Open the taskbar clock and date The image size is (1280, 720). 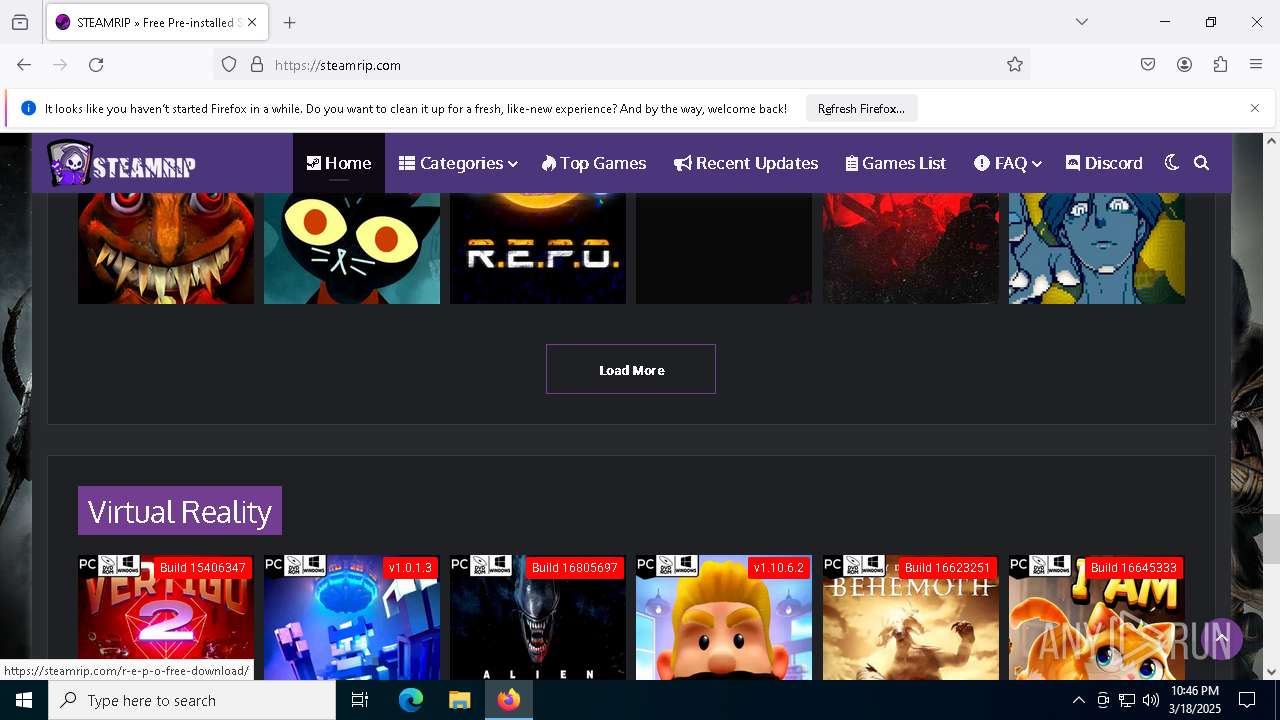click(1194, 700)
